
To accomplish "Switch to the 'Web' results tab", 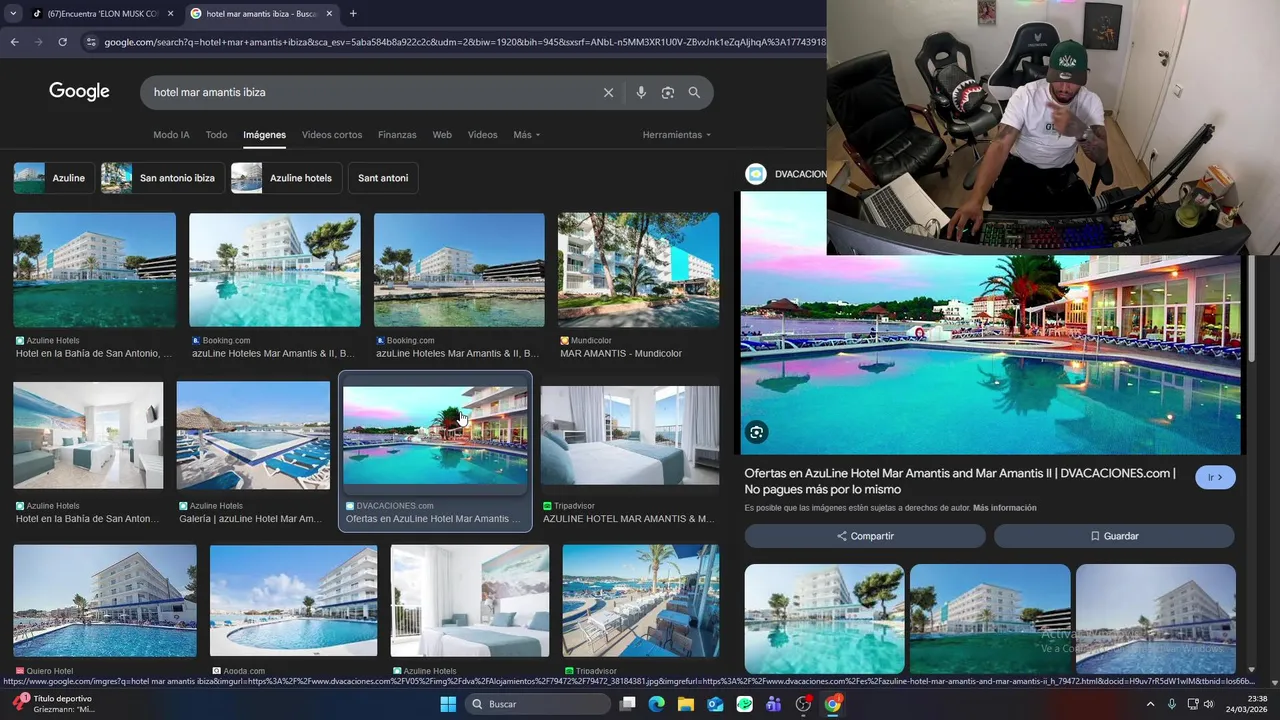I will pos(442,135).
